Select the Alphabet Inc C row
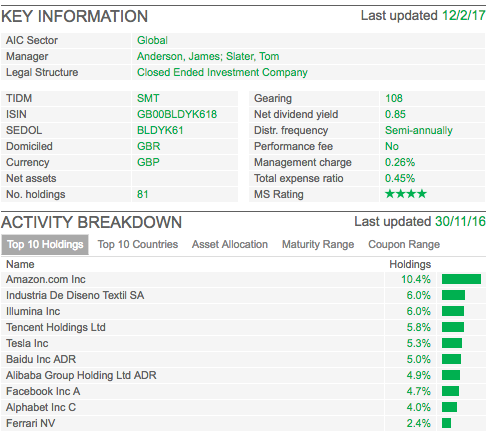This screenshot has width=501, height=437. [x=243, y=407]
